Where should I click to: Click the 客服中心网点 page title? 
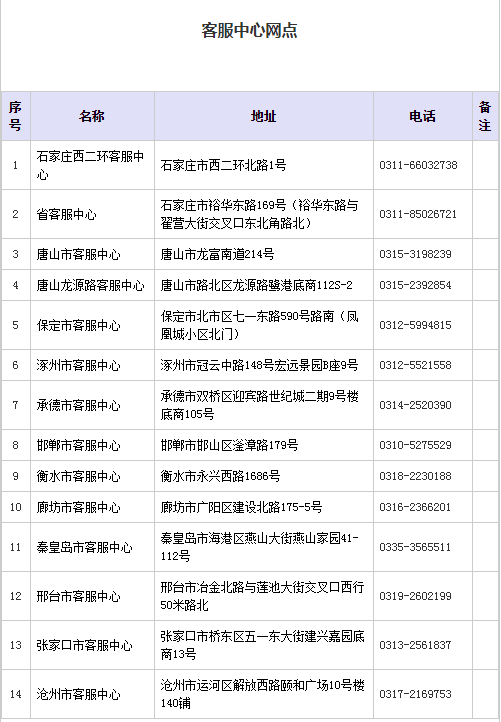tap(249, 30)
